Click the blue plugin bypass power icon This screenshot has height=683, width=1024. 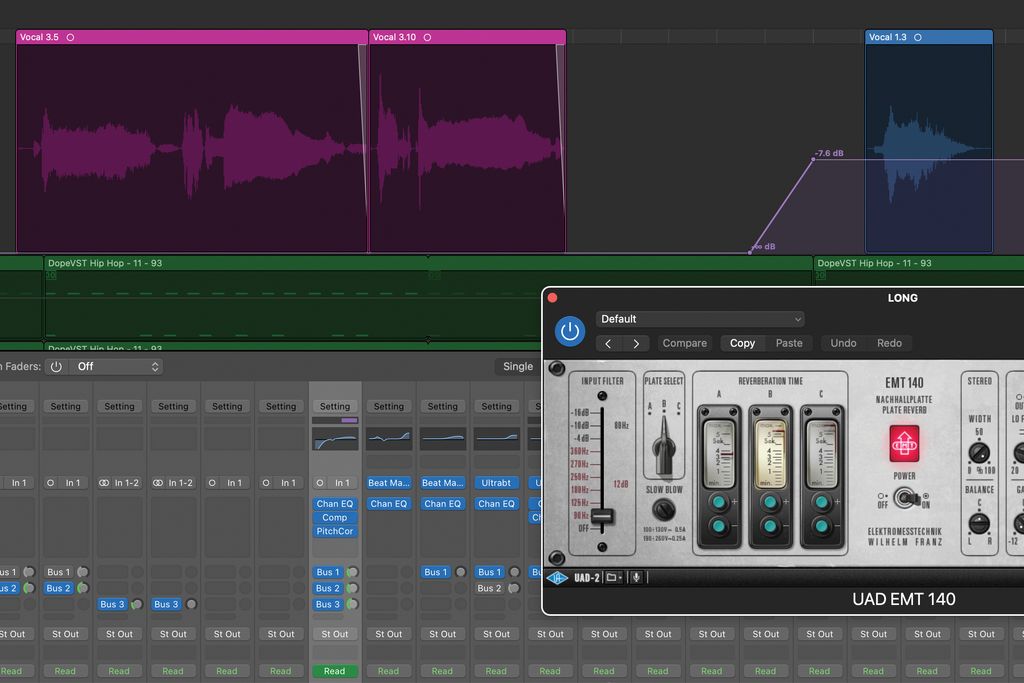point(569,331)
